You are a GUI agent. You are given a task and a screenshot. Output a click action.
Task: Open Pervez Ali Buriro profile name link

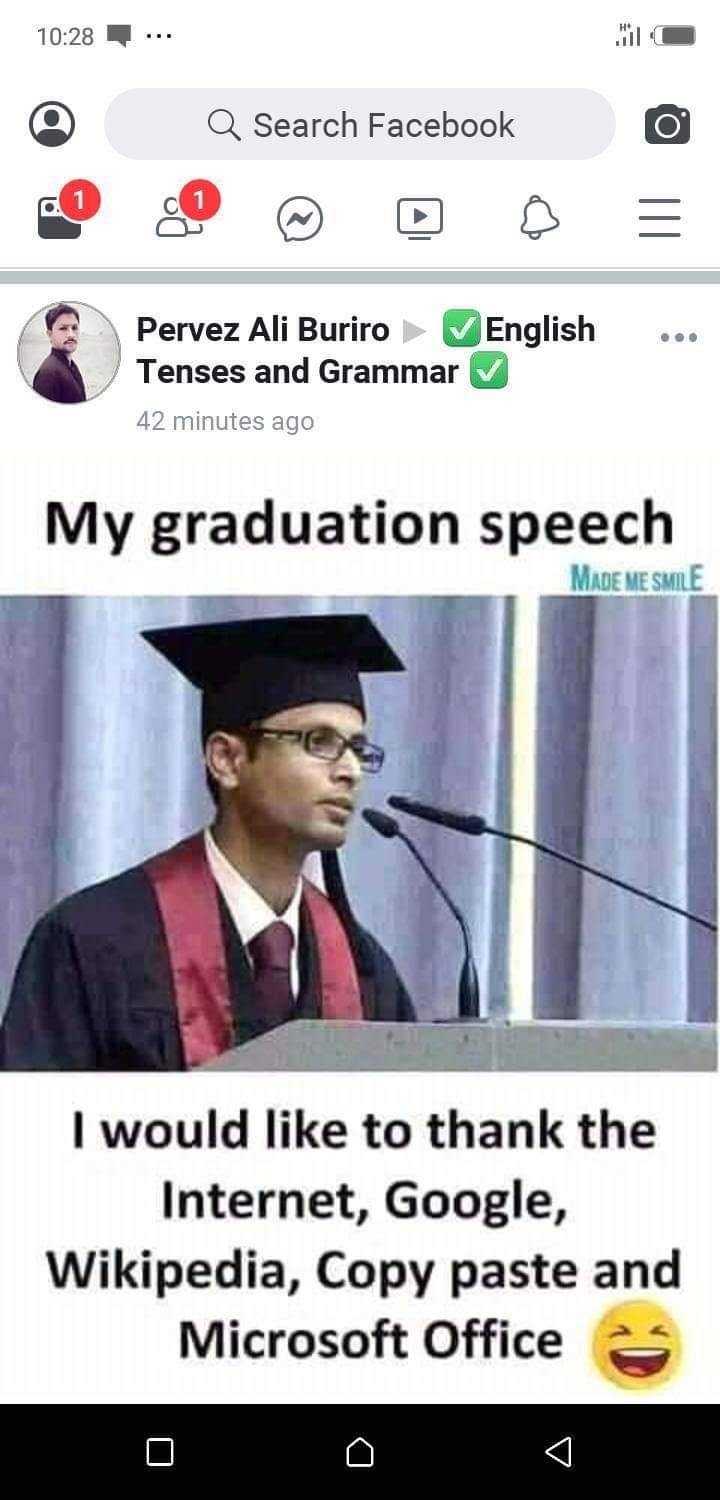coord(263,329)
